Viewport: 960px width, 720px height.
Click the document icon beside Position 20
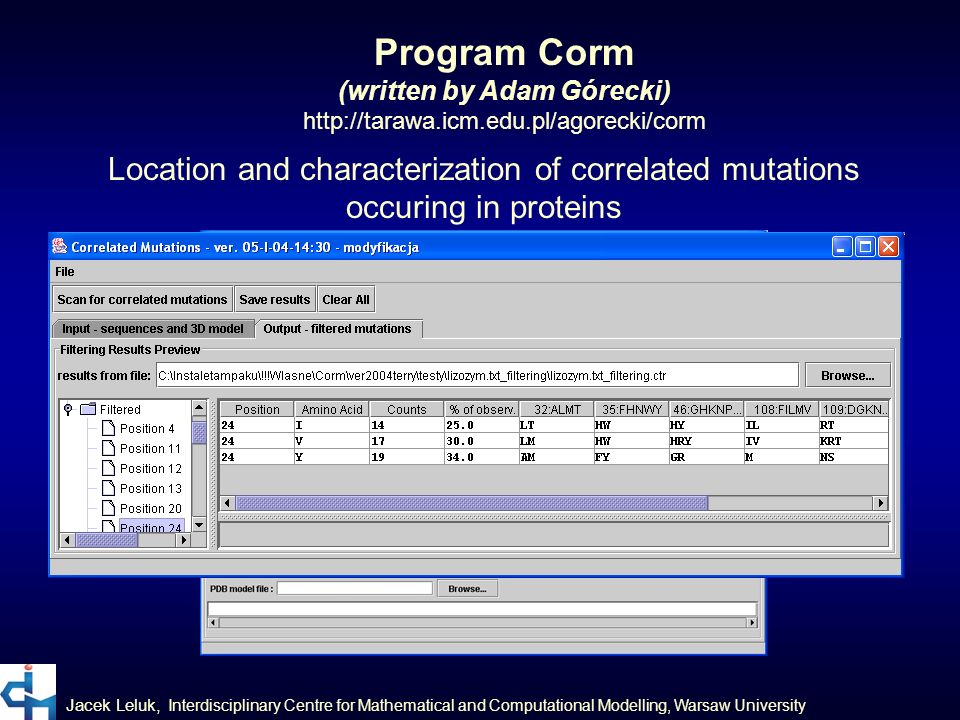(x=108, y=508)
